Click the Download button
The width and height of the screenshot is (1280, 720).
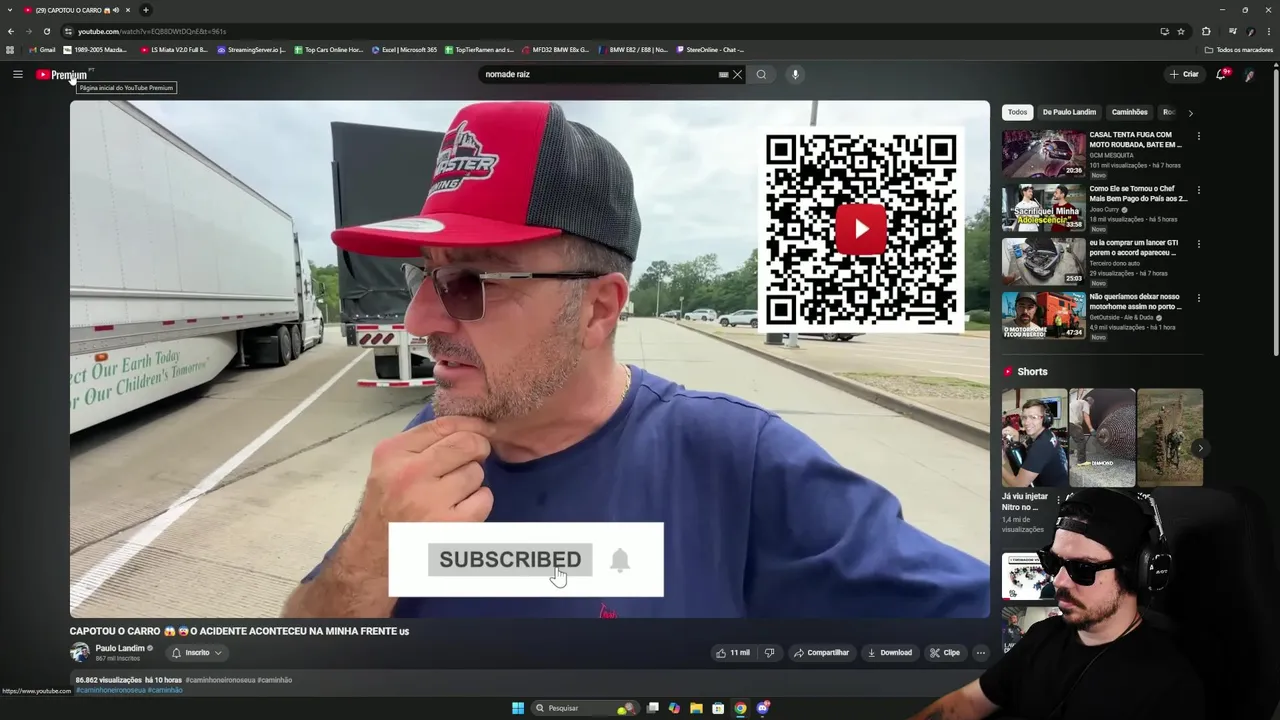[889, 653]
